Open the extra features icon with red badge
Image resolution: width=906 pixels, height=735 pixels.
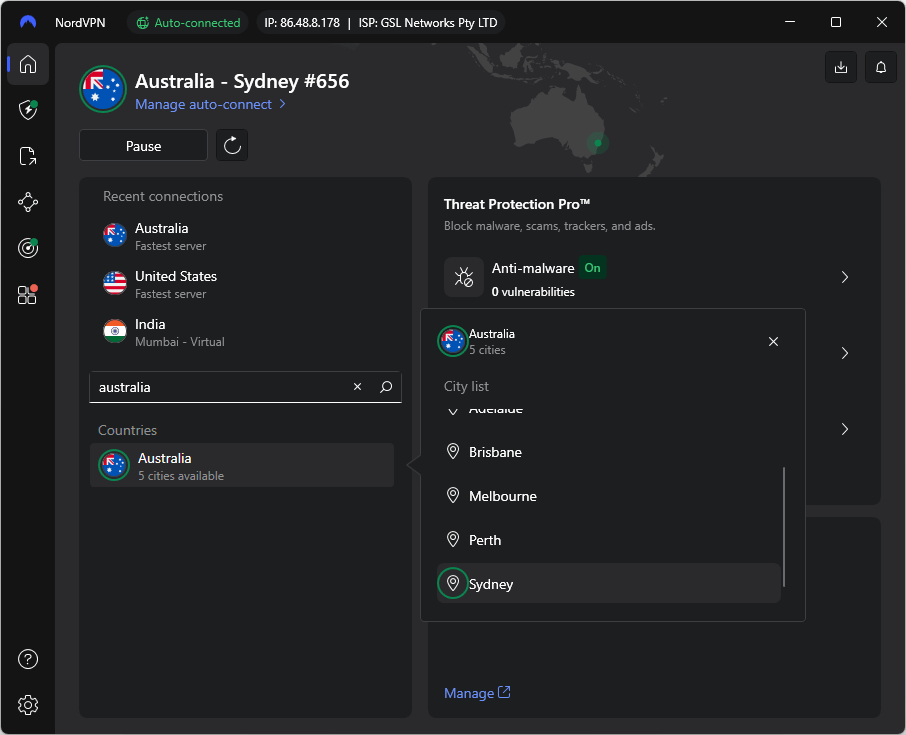[27, 295]
